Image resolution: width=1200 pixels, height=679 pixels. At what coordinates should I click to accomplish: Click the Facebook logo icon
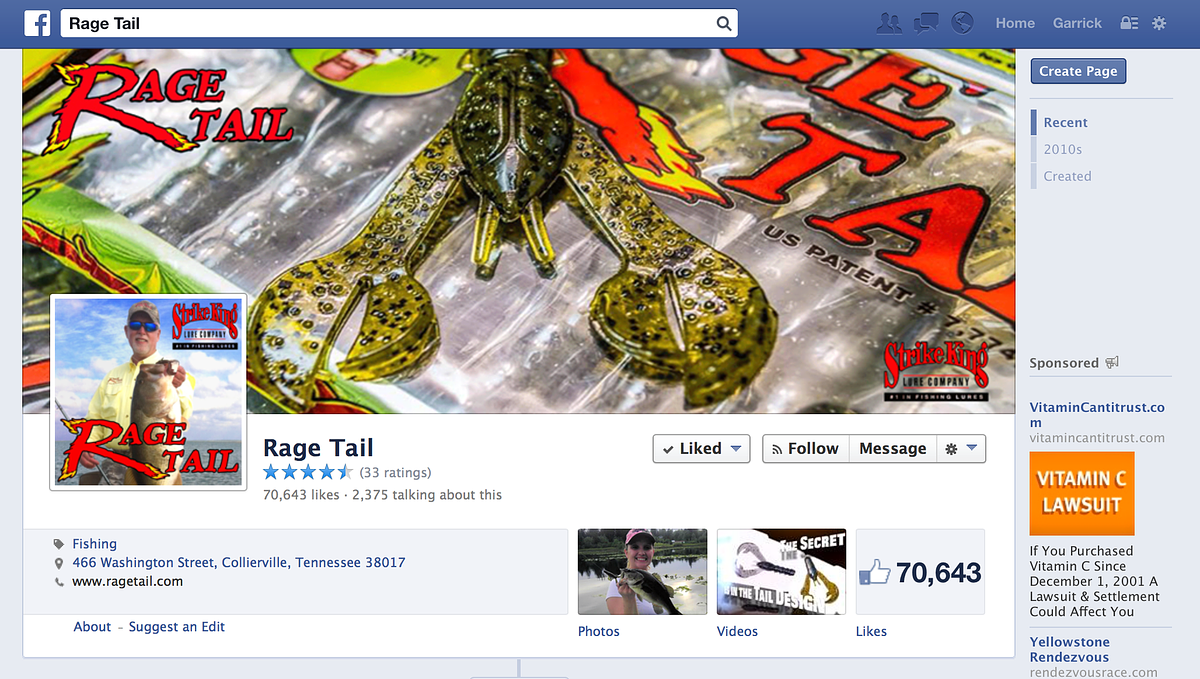(x=37, y=23)
